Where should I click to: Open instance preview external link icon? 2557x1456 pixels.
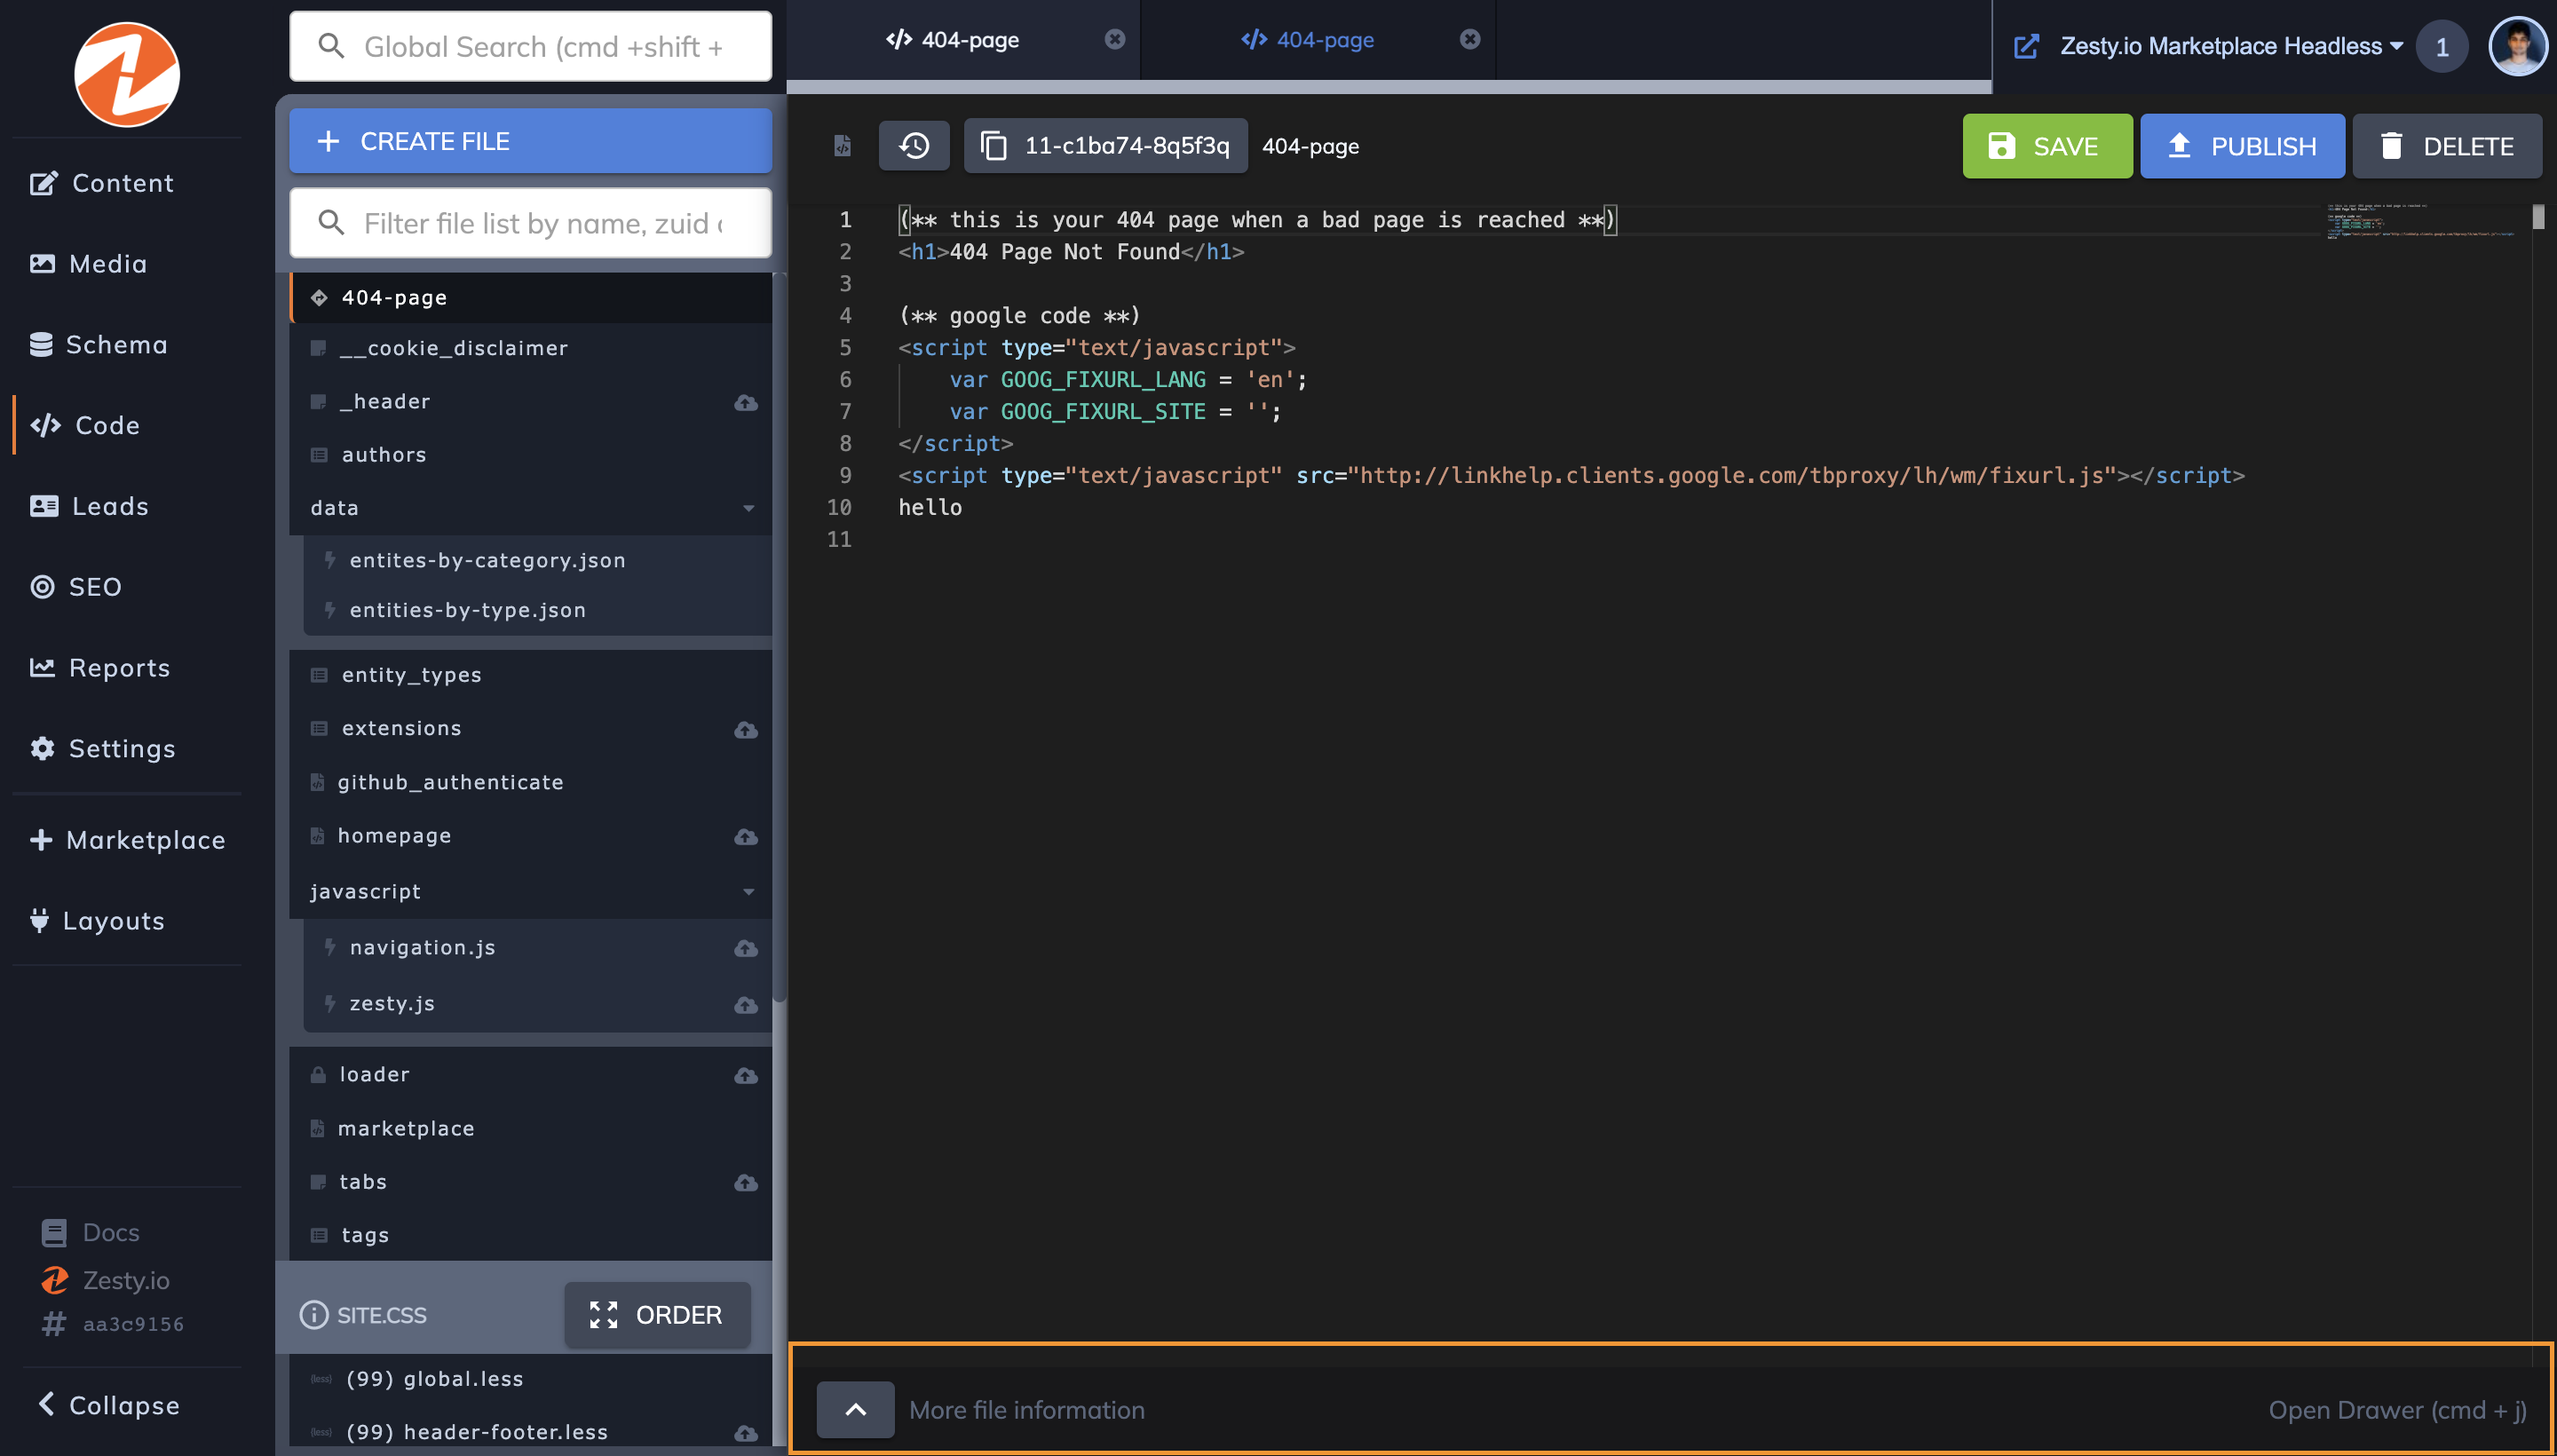coord(2026,47)
